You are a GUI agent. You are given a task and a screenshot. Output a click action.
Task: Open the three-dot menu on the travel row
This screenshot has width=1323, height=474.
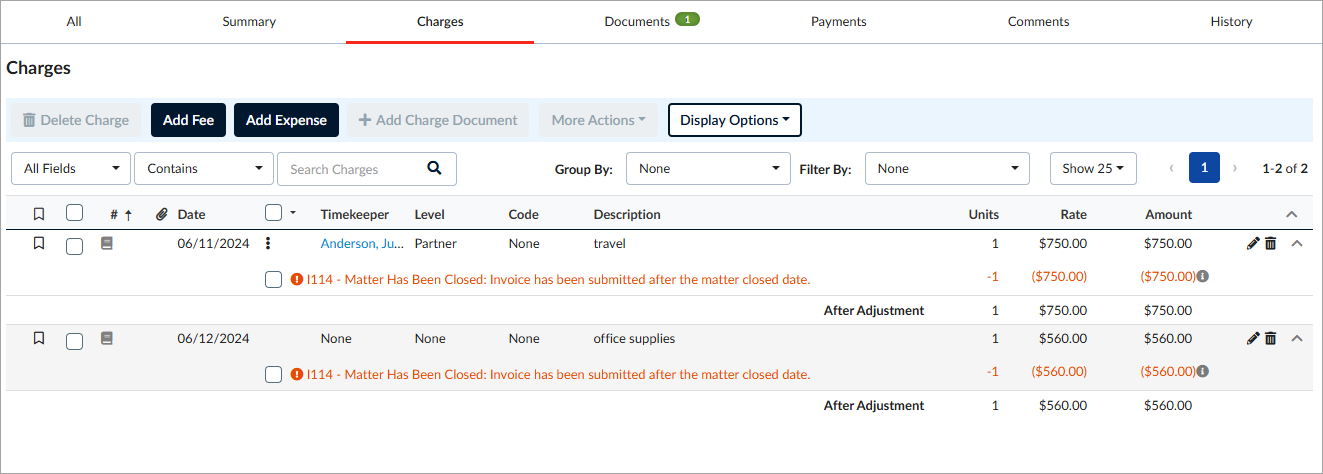pyautogui.click(x=268, y=243)
